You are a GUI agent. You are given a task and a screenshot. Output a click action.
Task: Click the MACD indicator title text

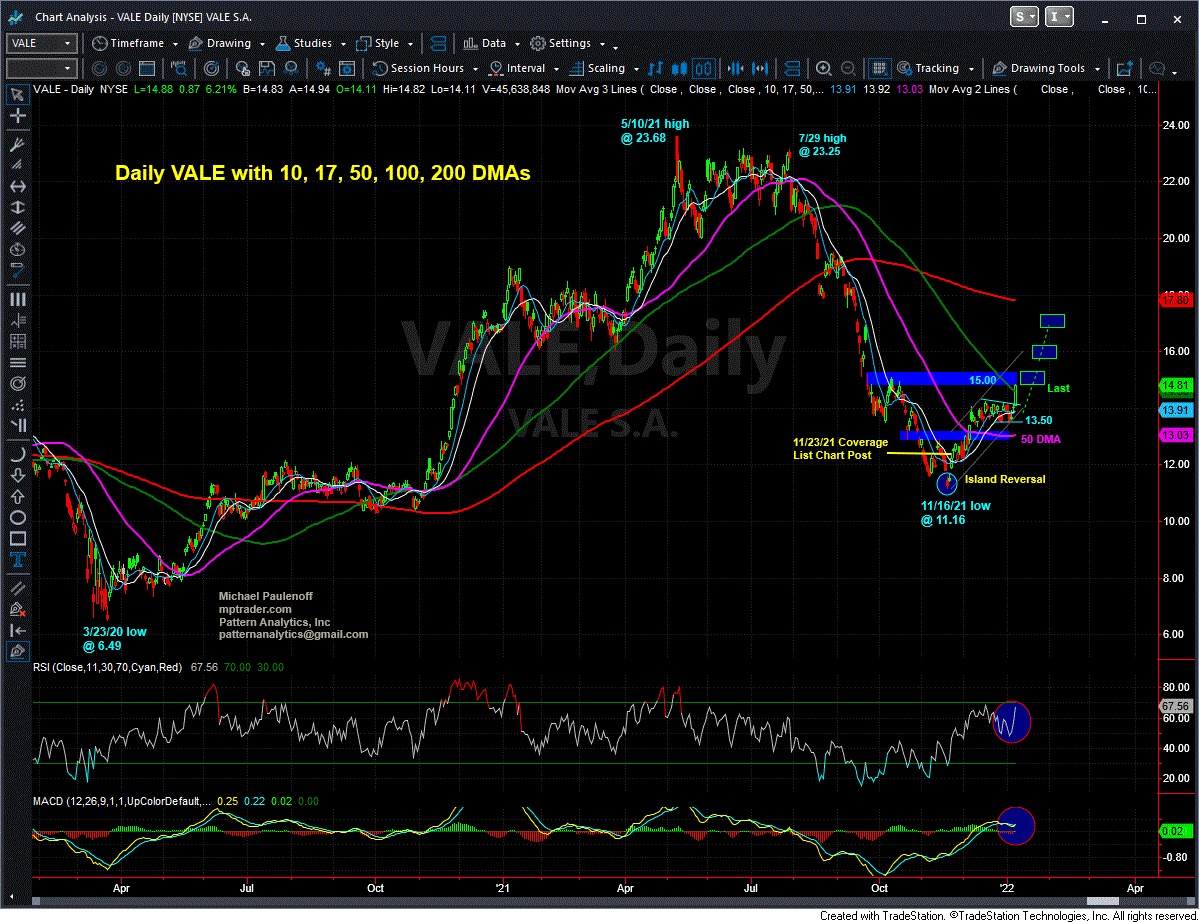[122, 801]
